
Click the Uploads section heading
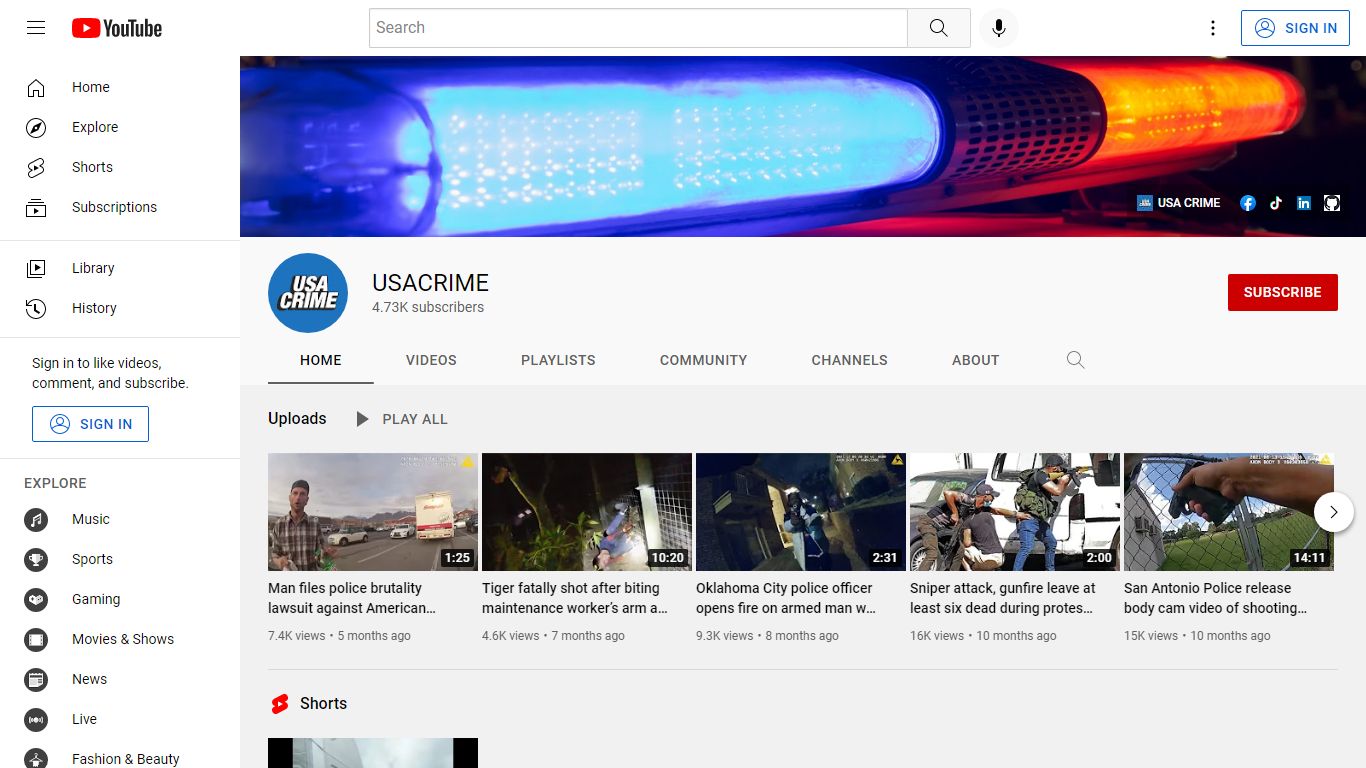[x=297, y=419]
